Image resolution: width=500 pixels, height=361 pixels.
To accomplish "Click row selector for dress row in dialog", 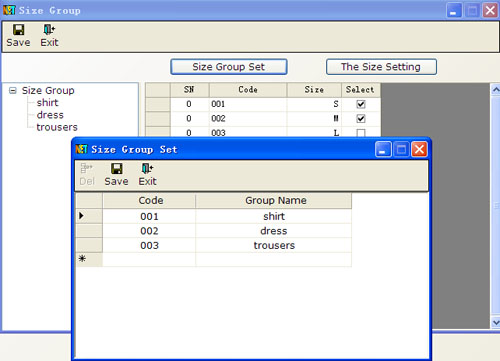I will (89, 231).
